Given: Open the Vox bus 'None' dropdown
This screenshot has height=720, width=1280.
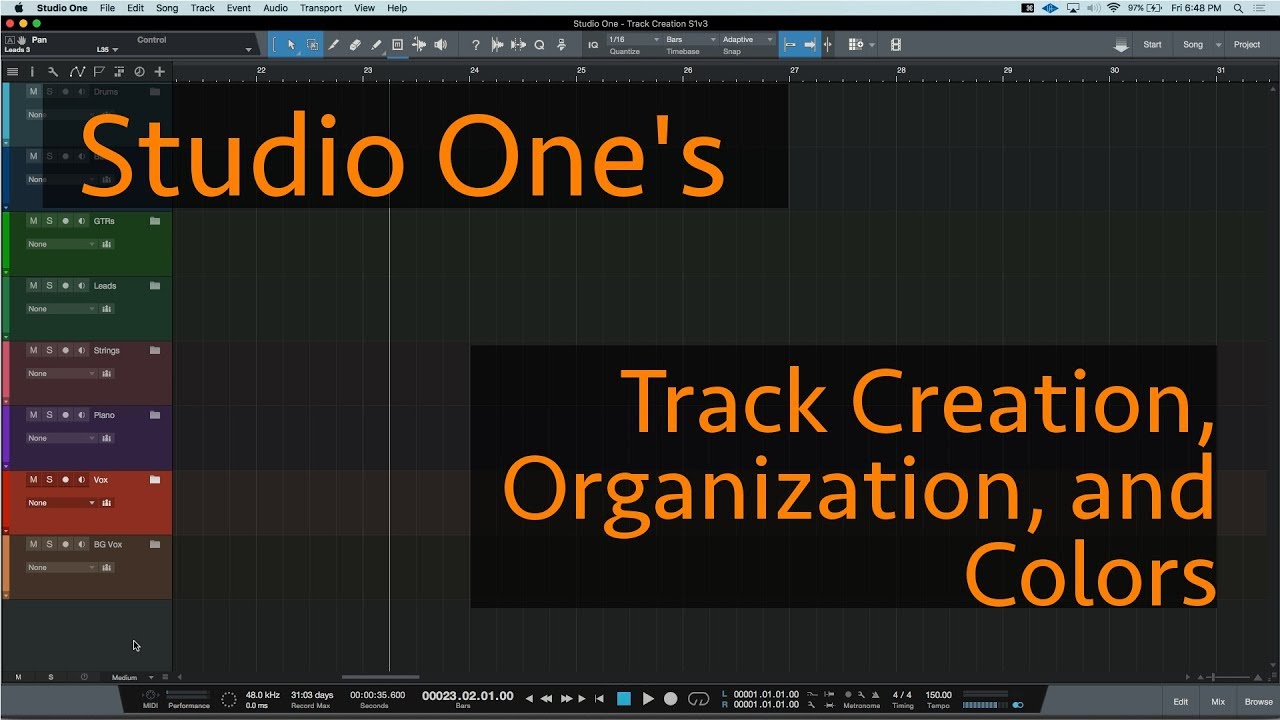Looking at the screenshot, I should (61, 503).
